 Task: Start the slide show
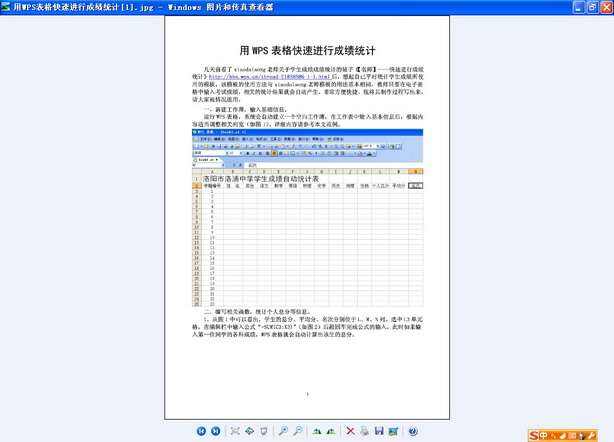tap(264, 431)
